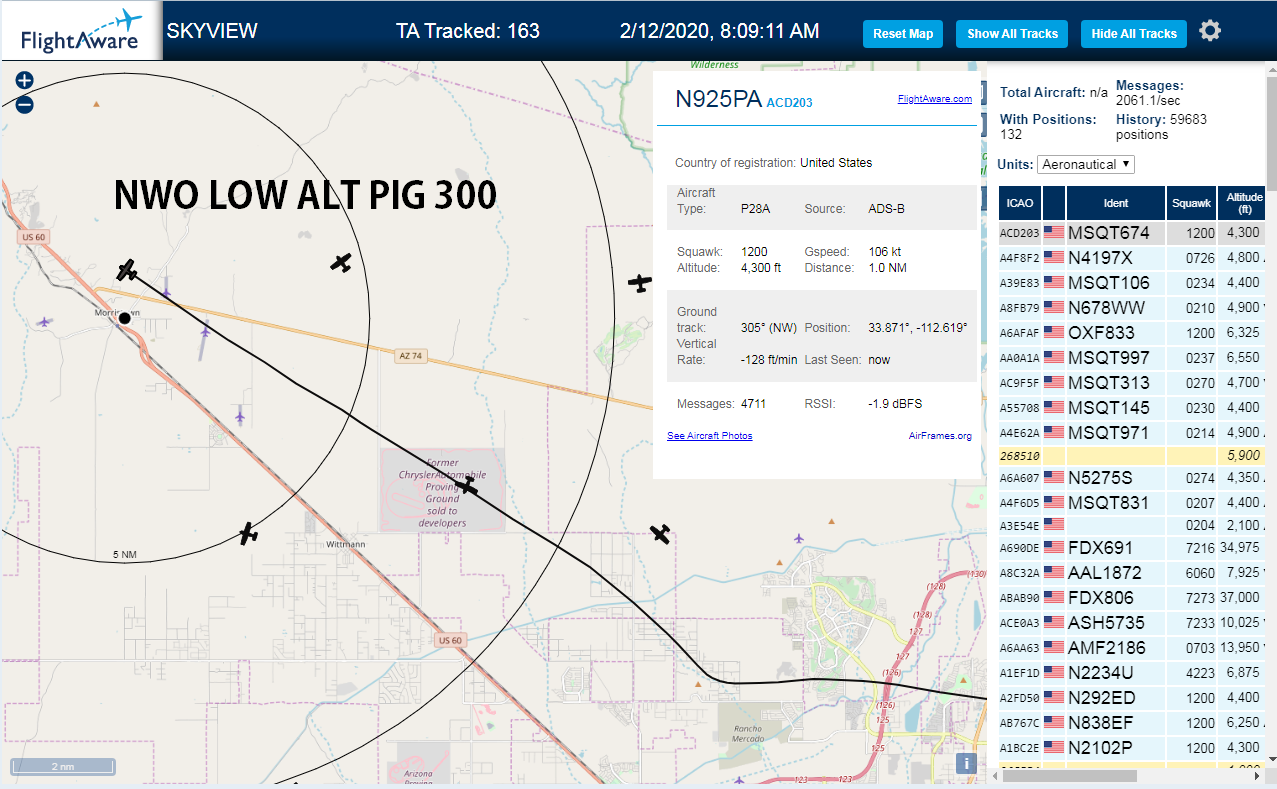The image size is (1277, 789).
Task: Open the FlightAware.com link
Action: tap(934, 99)
